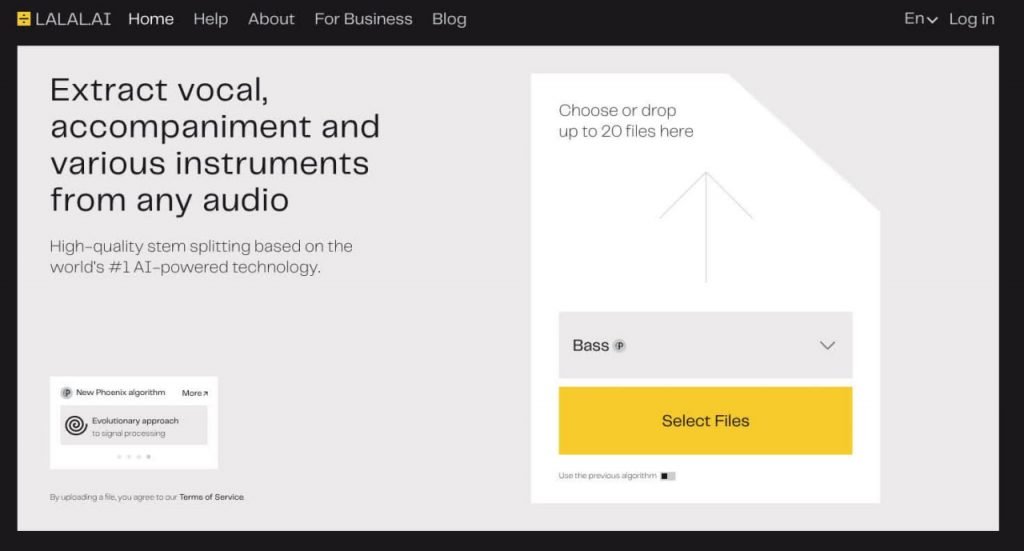Select the first carousel dot in promo card
This screenshot has width=1024, height=551.
[x=119, y=456]
